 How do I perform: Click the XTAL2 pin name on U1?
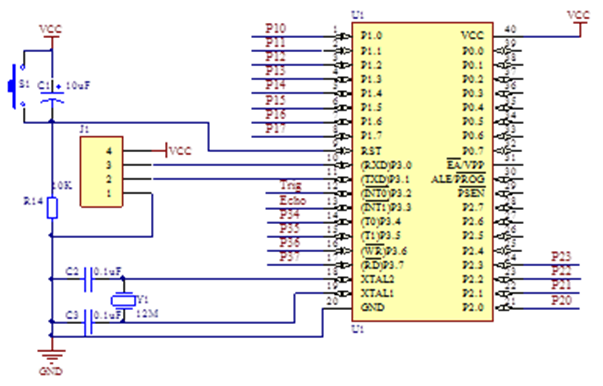(377, 279)
